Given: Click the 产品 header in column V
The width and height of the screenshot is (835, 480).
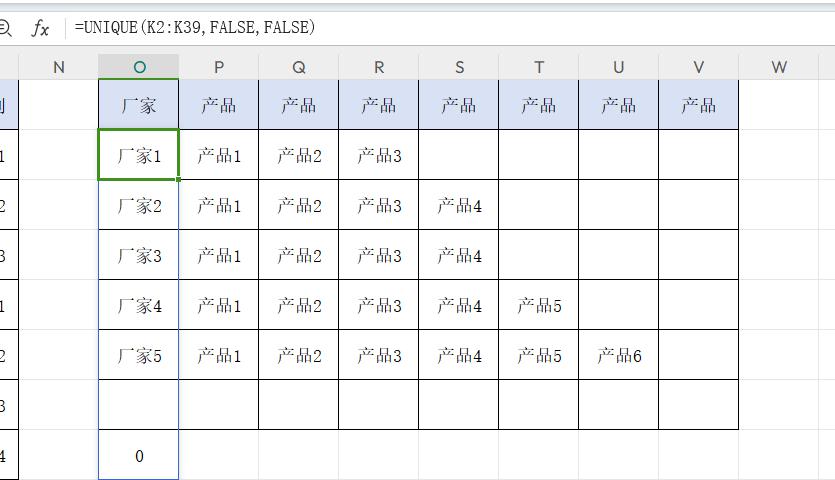Looking at the screenshot, I should pos(699,105).
